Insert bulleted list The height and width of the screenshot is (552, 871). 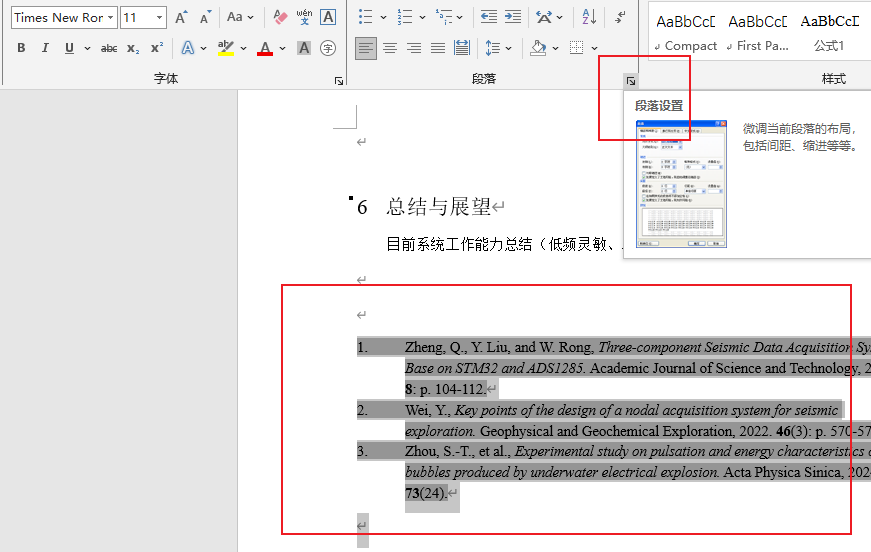(366, 17)
